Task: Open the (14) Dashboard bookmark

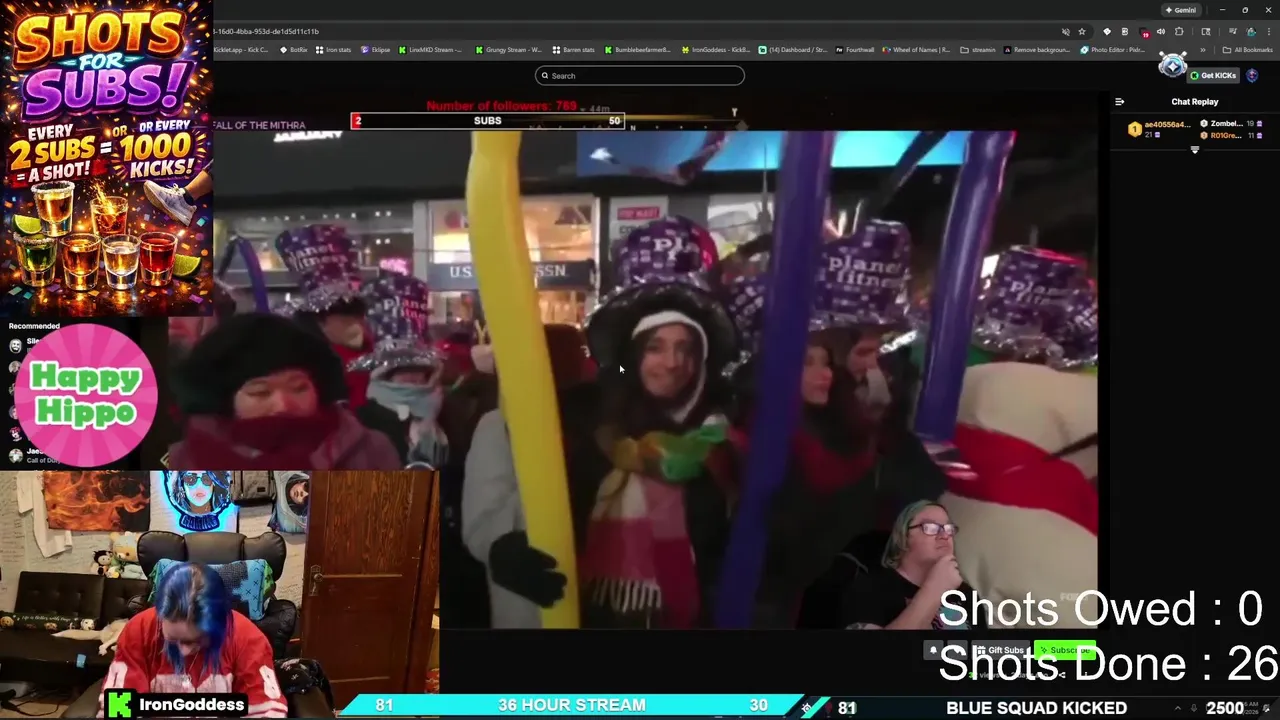Action: (x=793, y=50)
